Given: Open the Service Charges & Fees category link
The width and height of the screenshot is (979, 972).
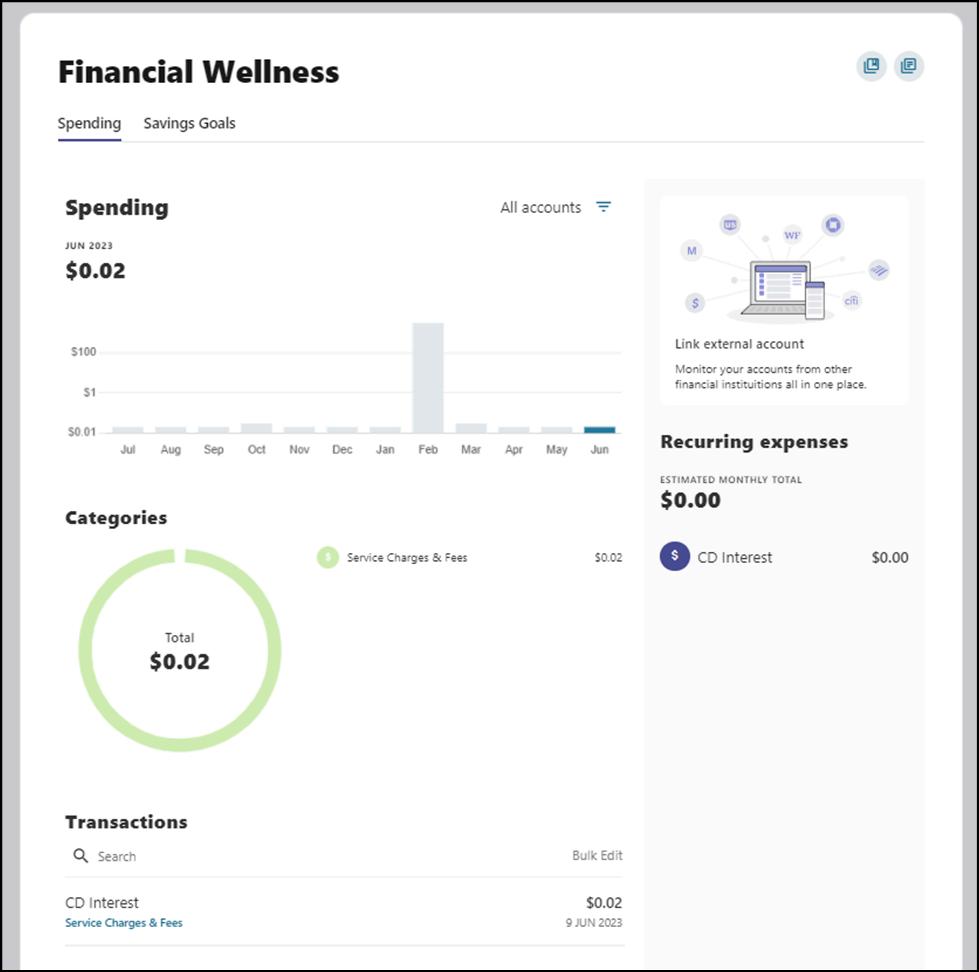Looking at the screenshot, I should (124, 923).
